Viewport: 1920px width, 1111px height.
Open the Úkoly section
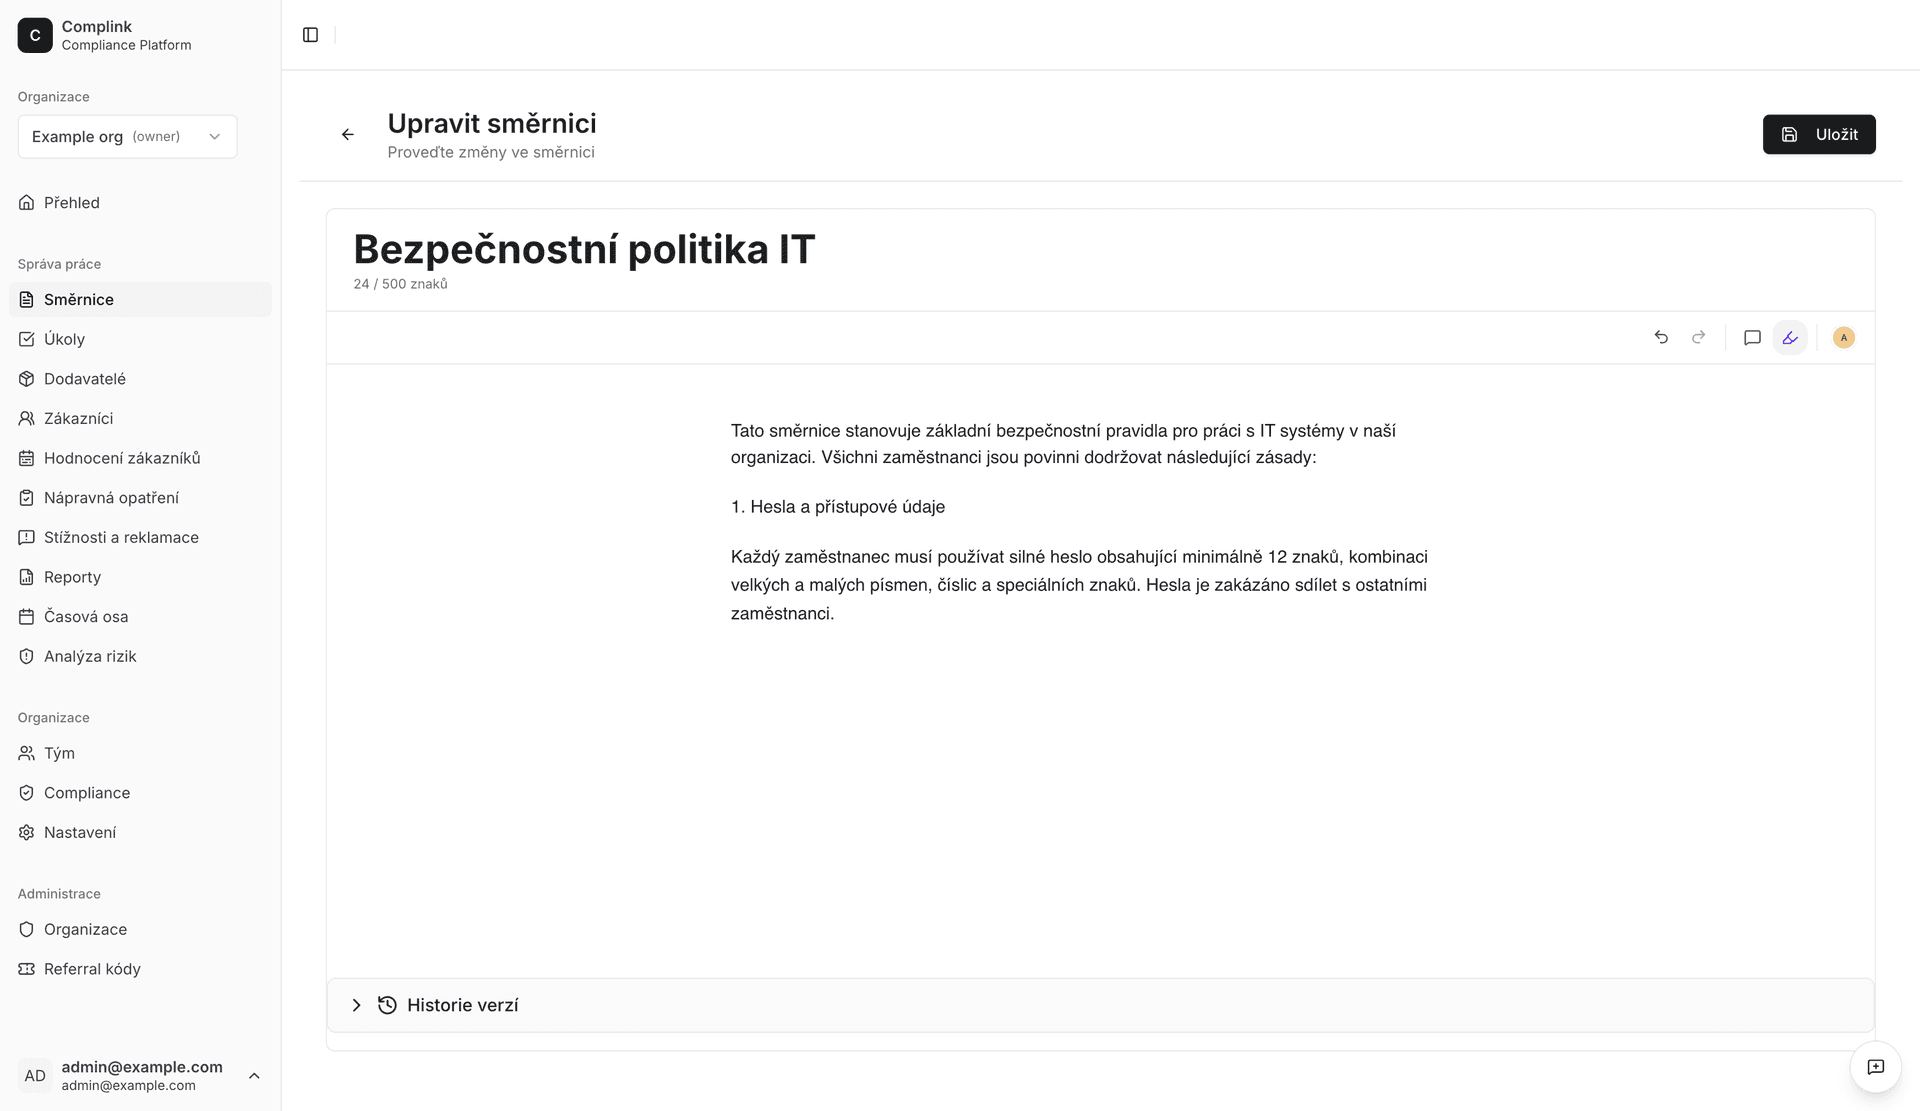tap(65, 339)
